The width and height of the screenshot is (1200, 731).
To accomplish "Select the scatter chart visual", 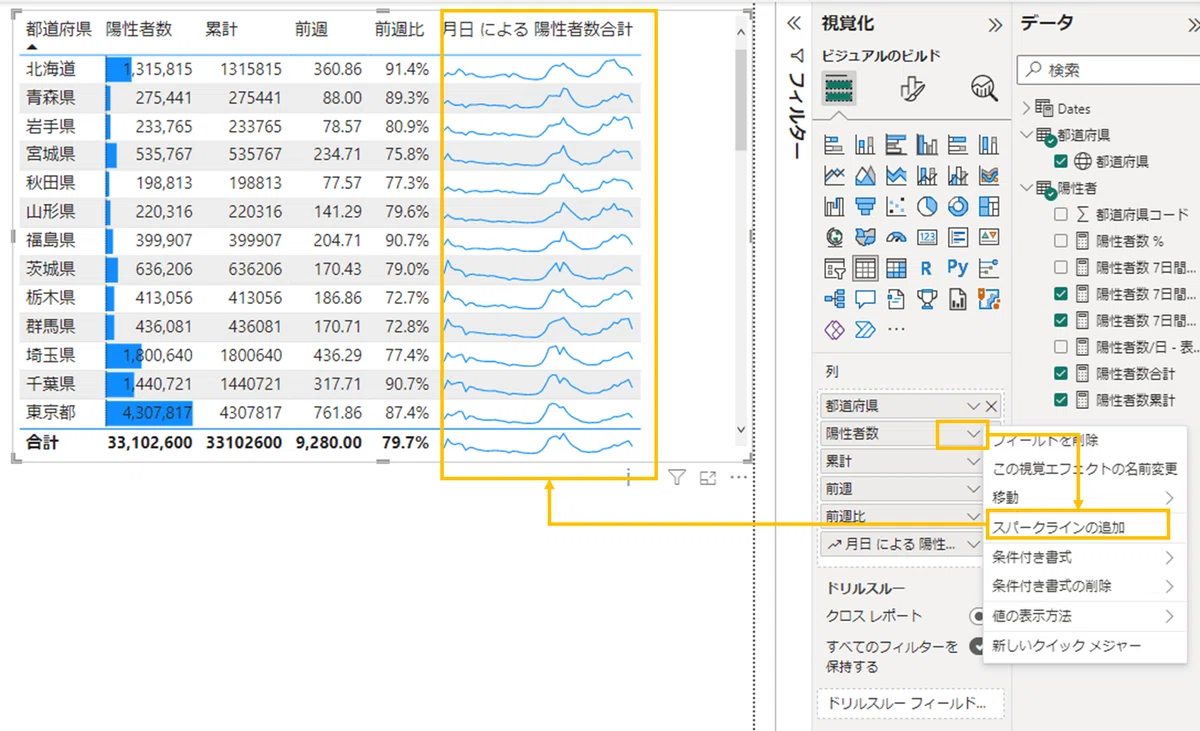I will 896,207.
